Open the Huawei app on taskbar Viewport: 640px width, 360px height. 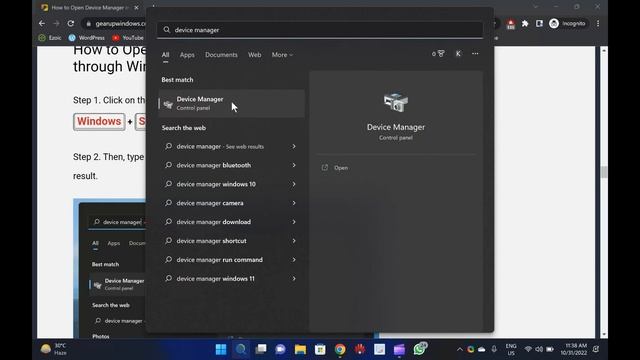coord(360,349)
